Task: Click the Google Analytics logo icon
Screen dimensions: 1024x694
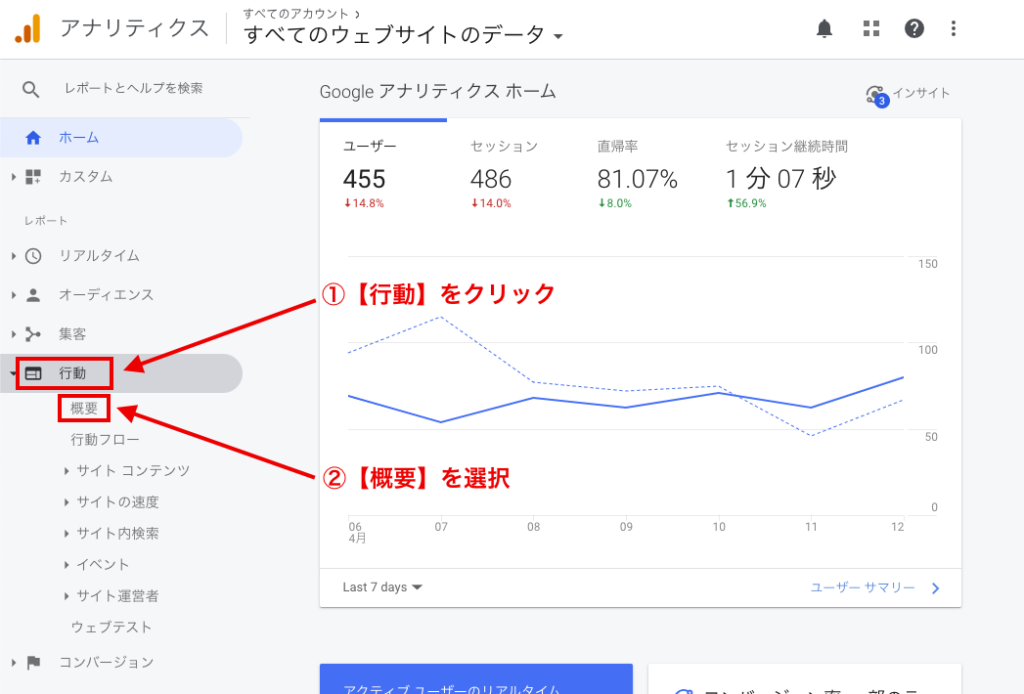Action: (28, 29)
